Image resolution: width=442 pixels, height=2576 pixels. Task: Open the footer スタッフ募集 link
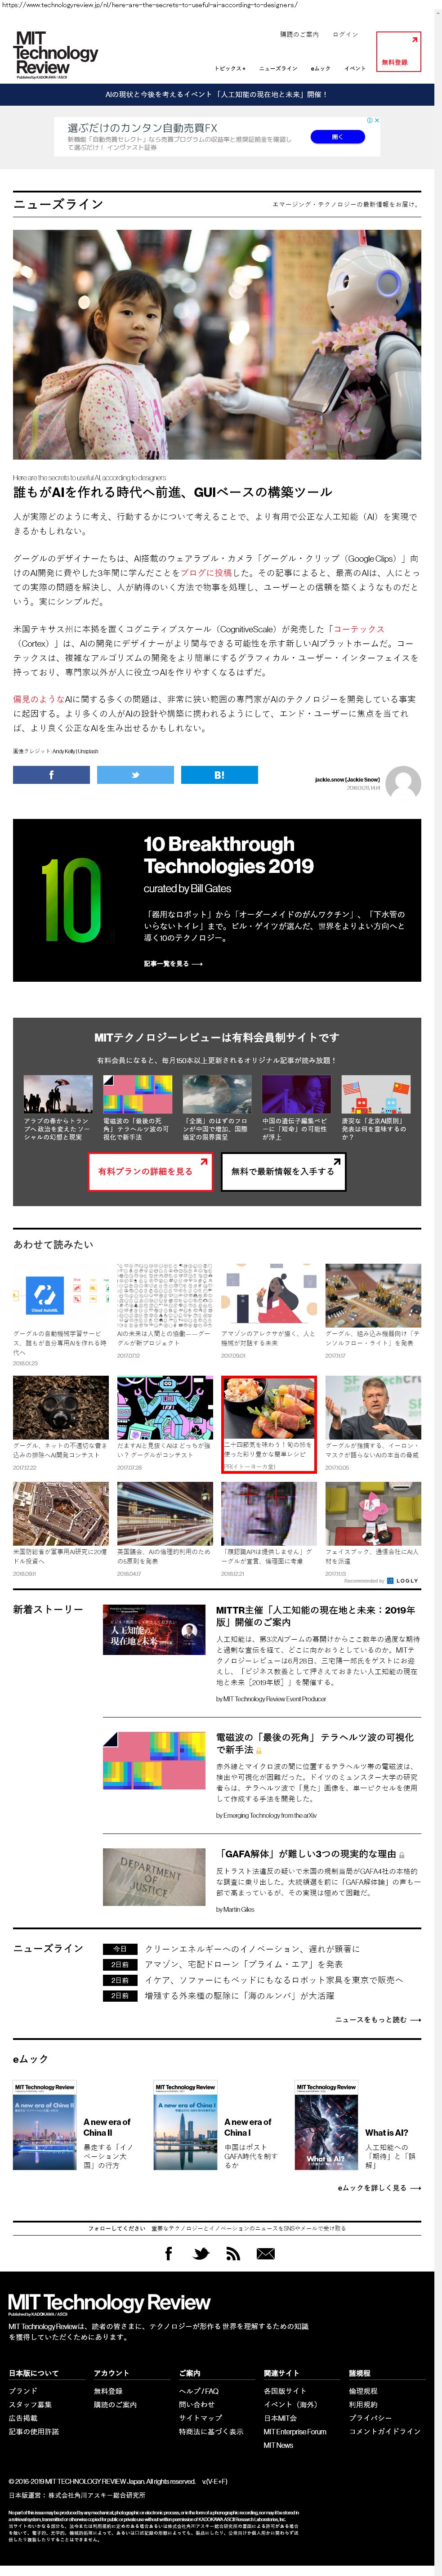[x=30, y=2404]
